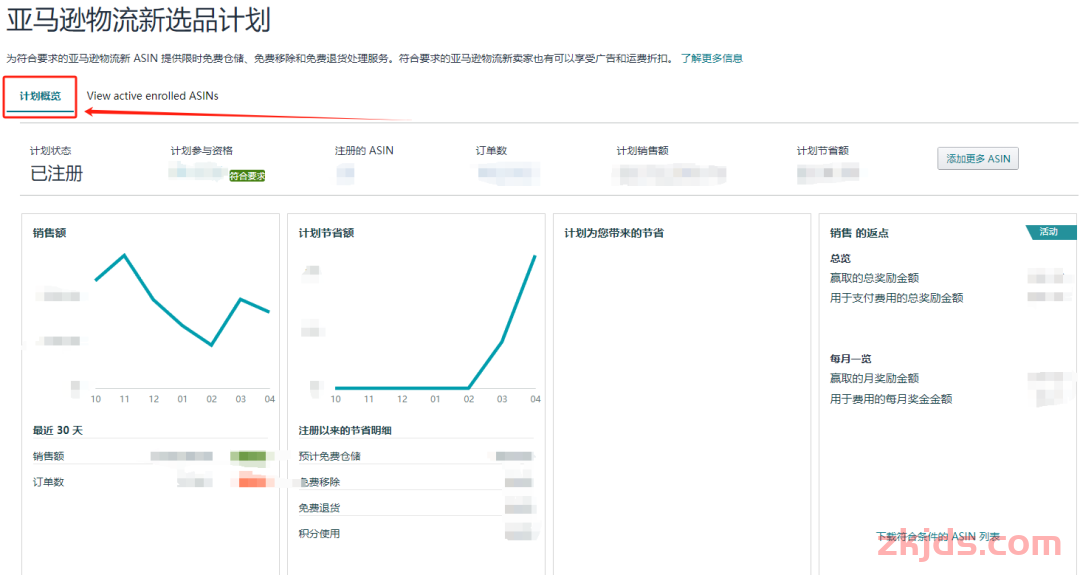Switch to View active enrolled ASINs tab
Image resolution: width=1080 pixels, height=575 pixels.
tap(152, 96)
